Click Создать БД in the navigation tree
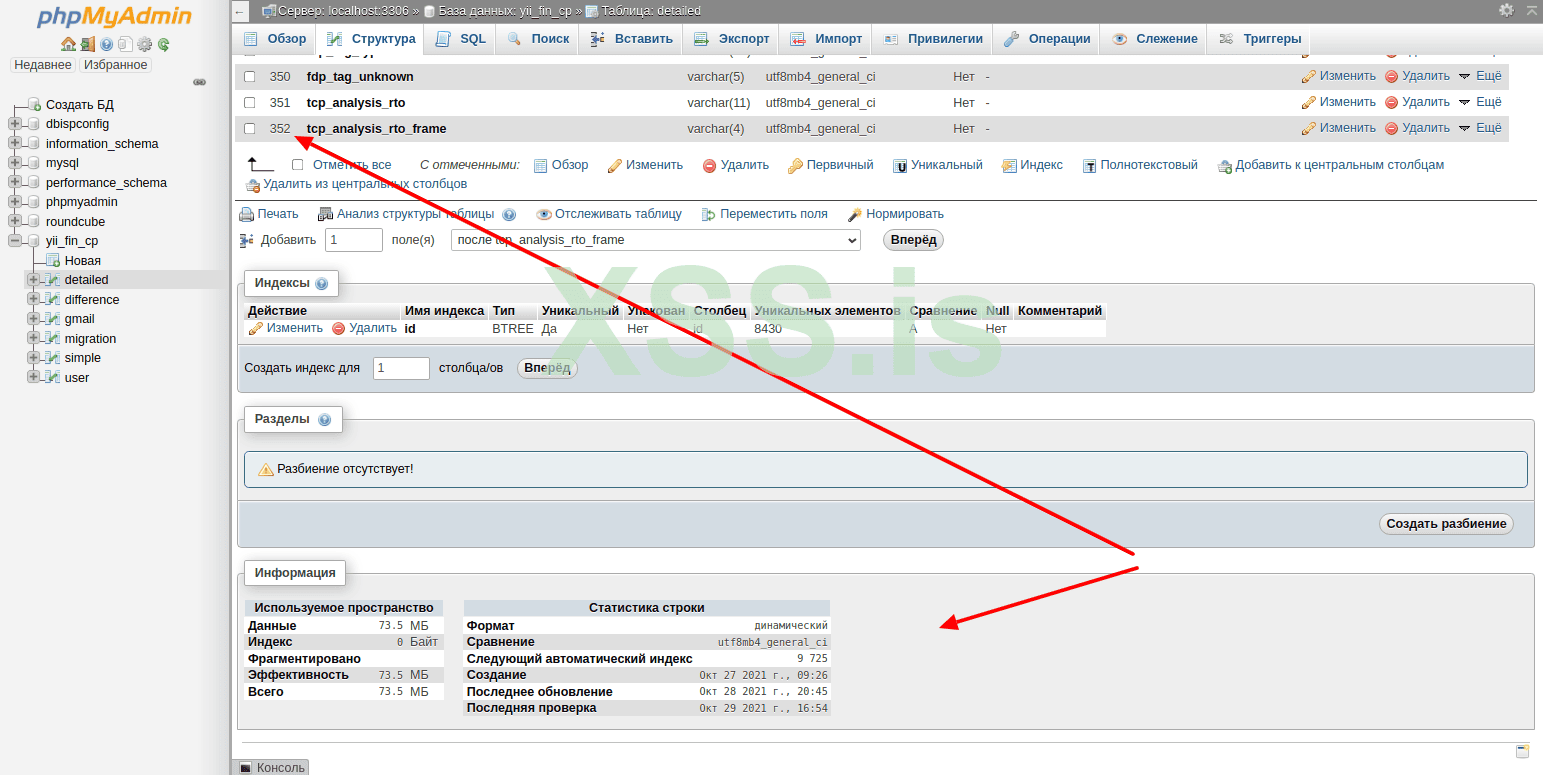Viewport: 1543px width, 775px height. pos(80,105)
